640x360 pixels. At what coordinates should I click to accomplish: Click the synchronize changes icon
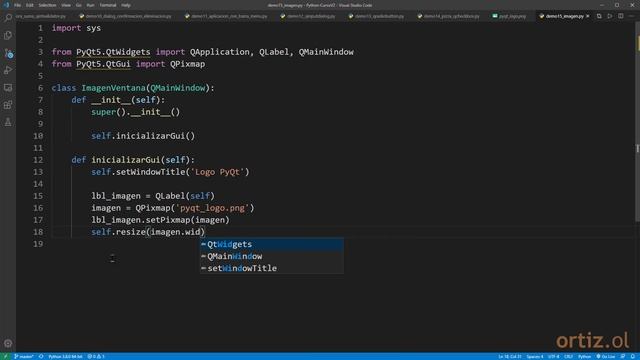tap(41, 356)
